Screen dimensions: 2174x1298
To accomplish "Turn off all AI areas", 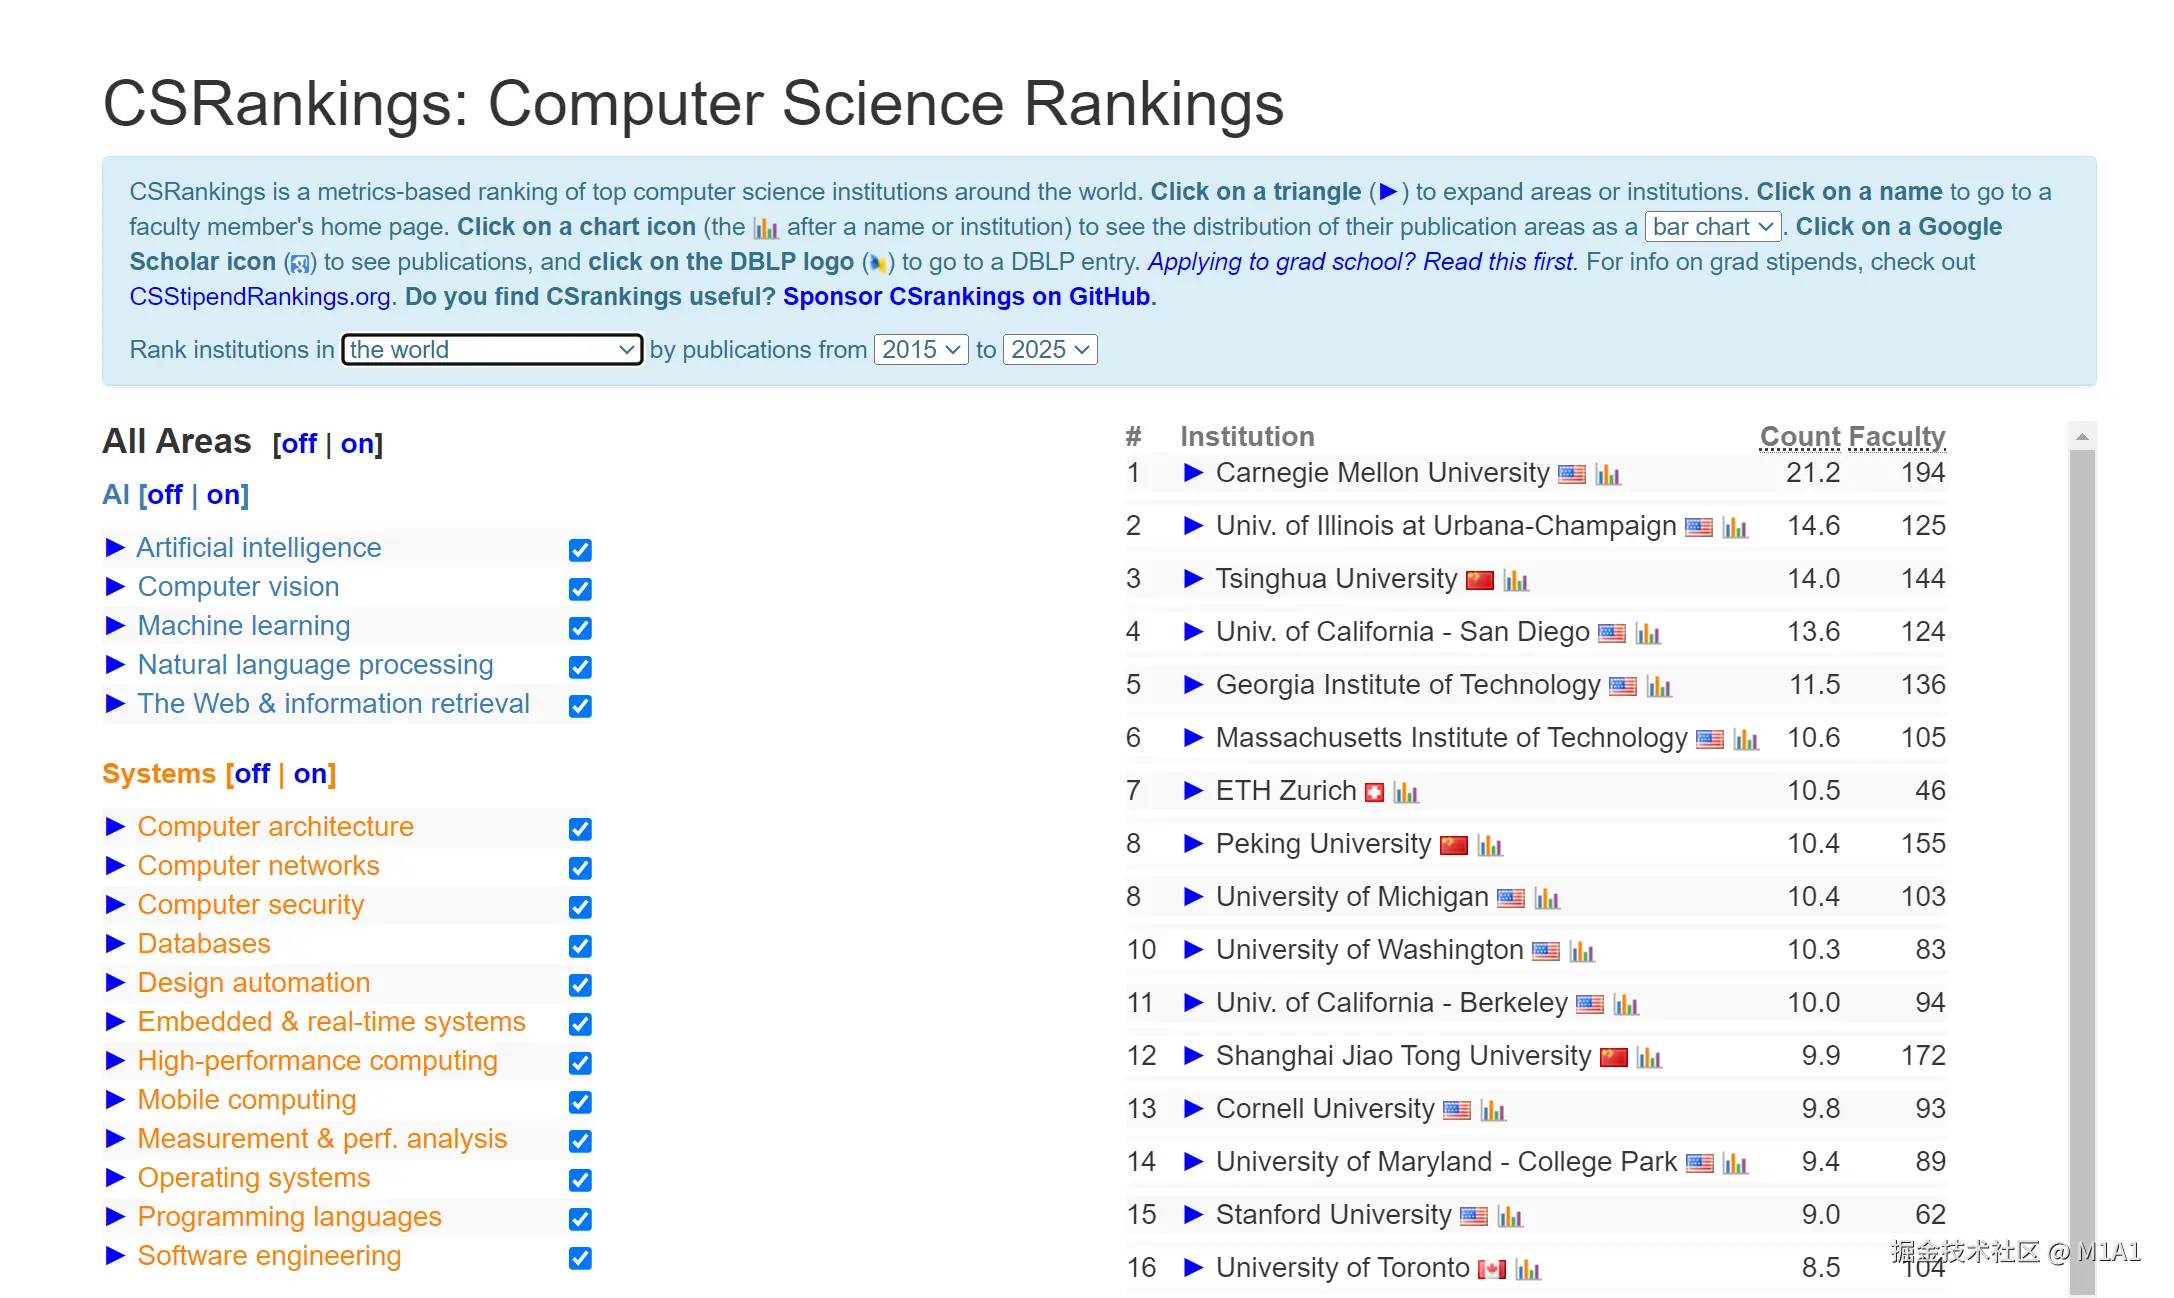I will click(165, 495).
